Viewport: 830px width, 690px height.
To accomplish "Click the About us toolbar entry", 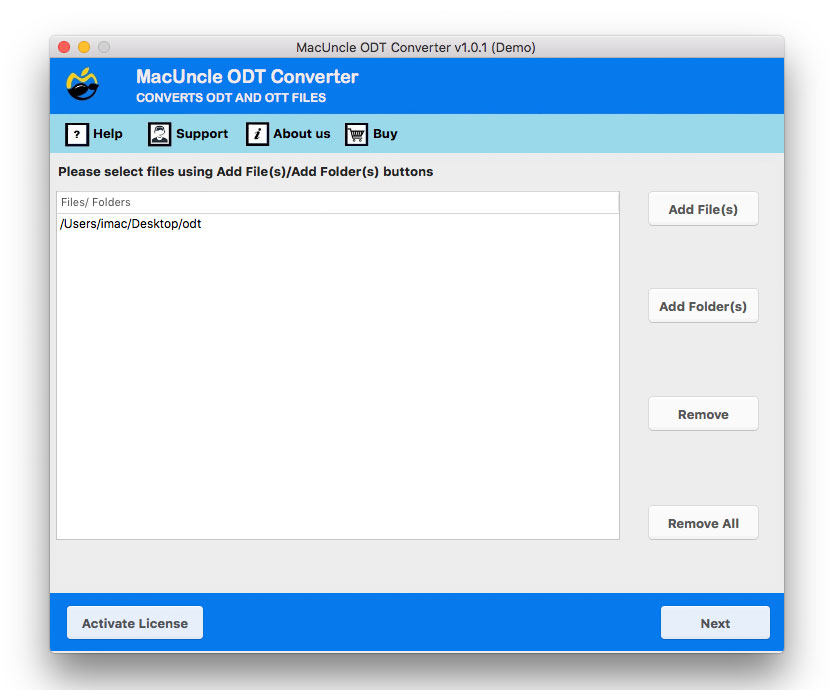I will [x=300, y=134].
